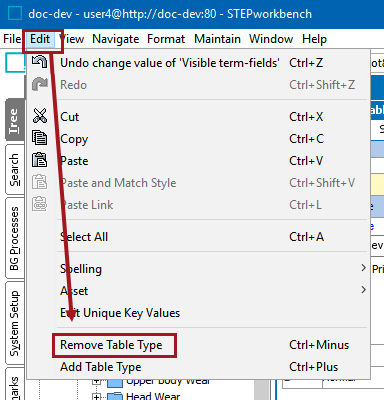The image size is (384, 400).
Task: Select Edit Unique Key Values
Action: click(x=120, y=313)
